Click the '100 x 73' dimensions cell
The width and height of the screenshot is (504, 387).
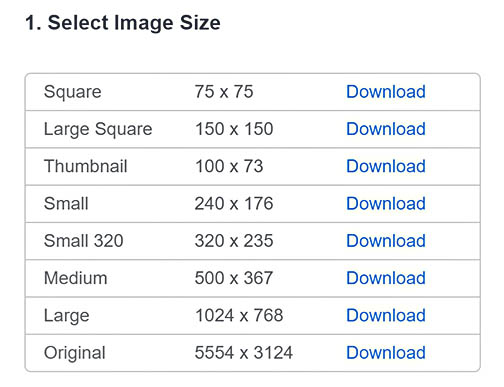tap(229, 166)
